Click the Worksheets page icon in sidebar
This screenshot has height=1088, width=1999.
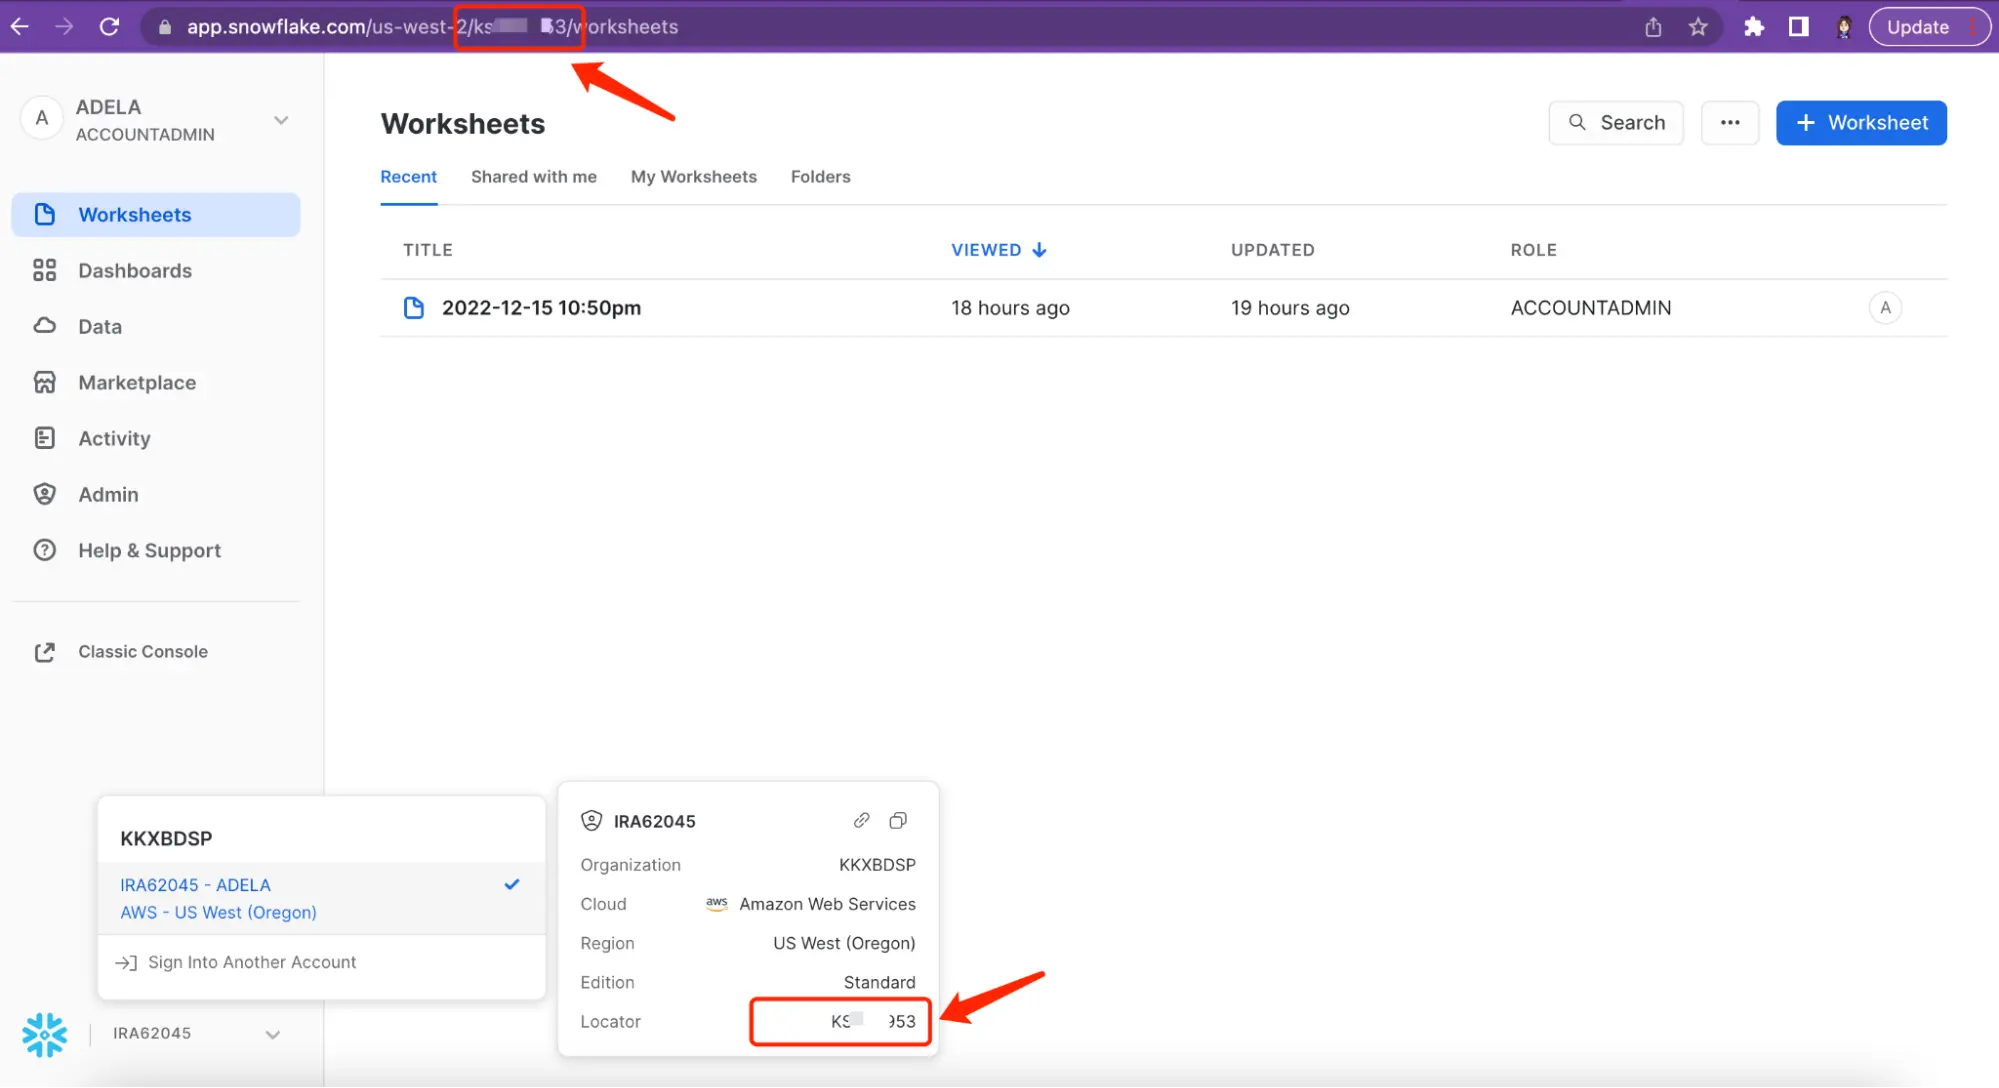tap(45, 215)
